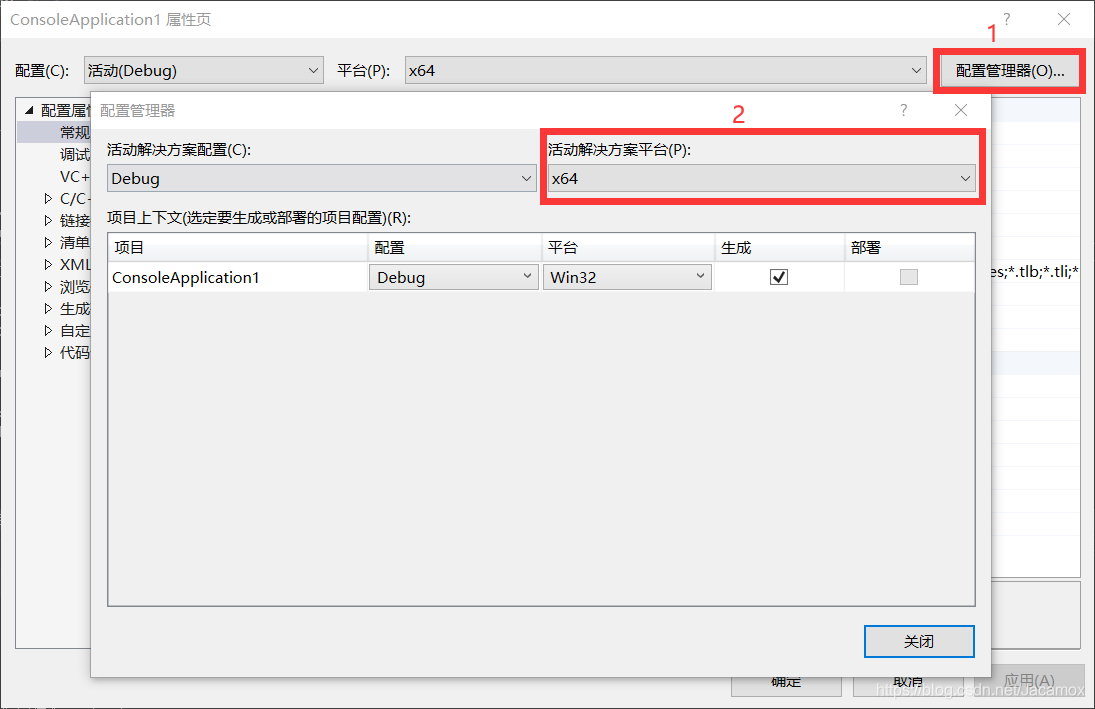Open the 配置(C) 活动(Debug) dropdown
Image resolution: width=1095 pixels, height=709 pixels.
[204, 70]
